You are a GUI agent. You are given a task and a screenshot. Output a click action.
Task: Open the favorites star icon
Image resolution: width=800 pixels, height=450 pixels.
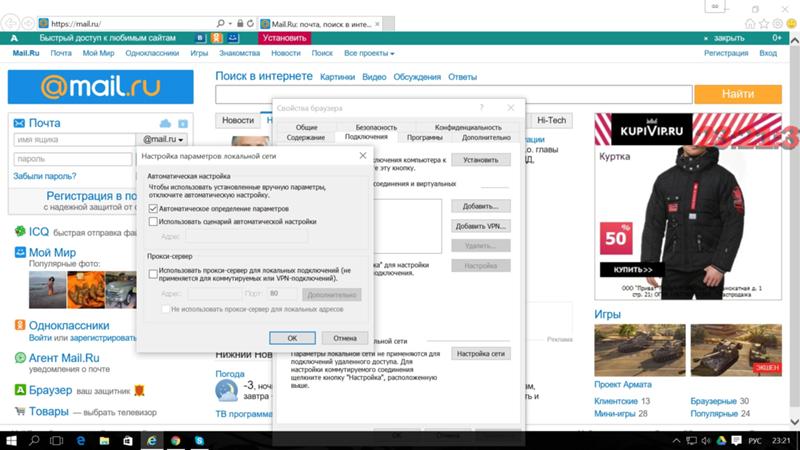(764, 23)
